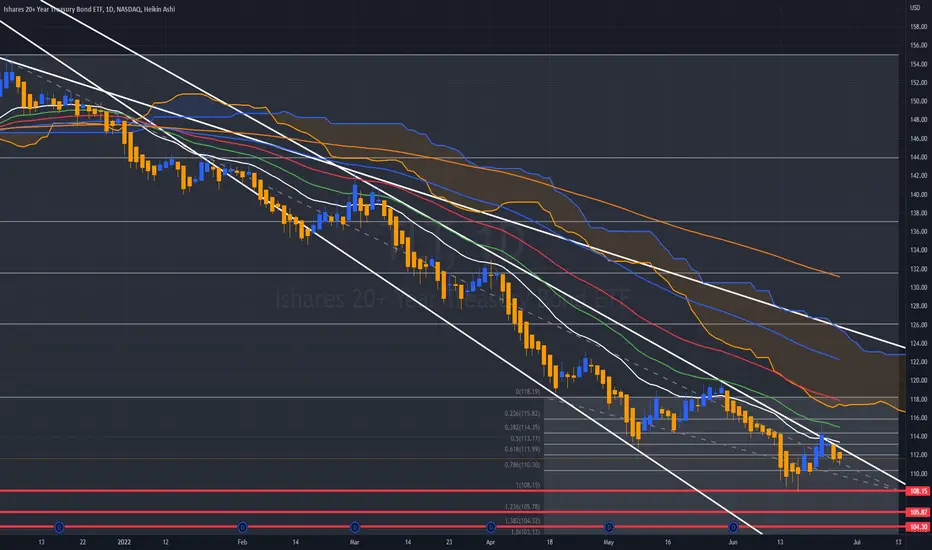Click the 150.00 price axis label
This screenshot has width=932, height=550.
point(918,101)
